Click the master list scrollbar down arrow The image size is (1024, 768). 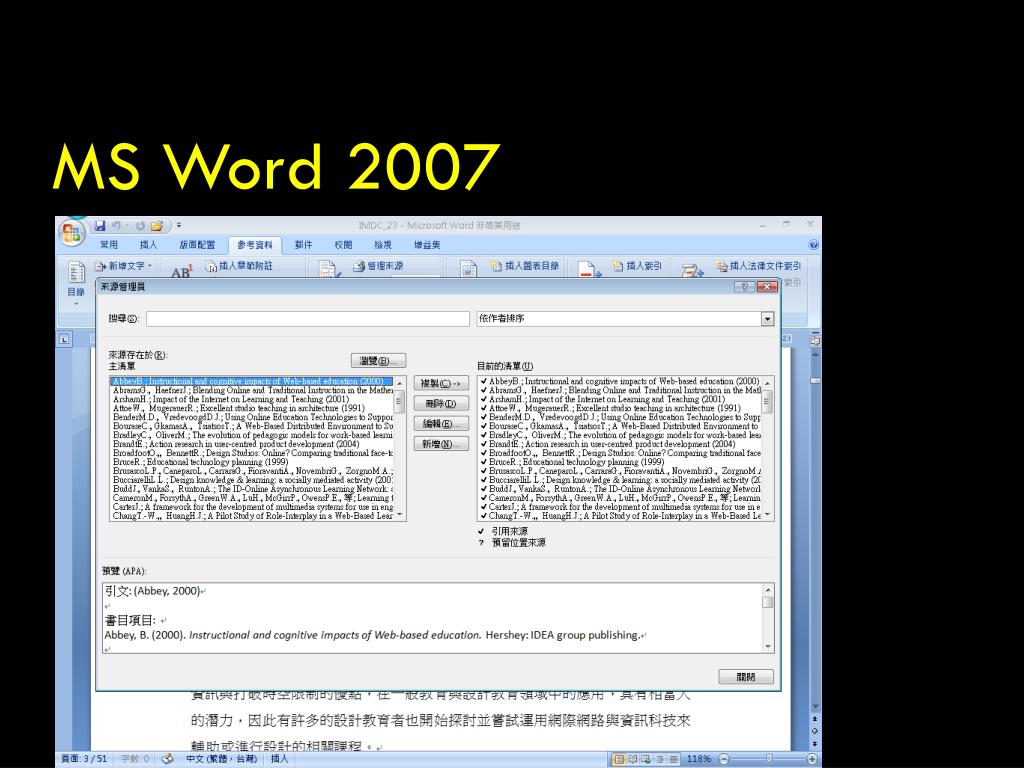(400, 515)
